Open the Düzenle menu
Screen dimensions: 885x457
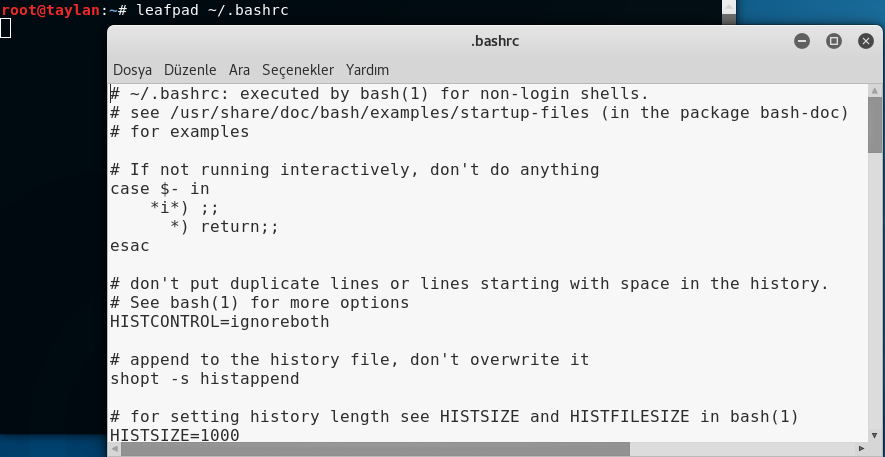190,70
